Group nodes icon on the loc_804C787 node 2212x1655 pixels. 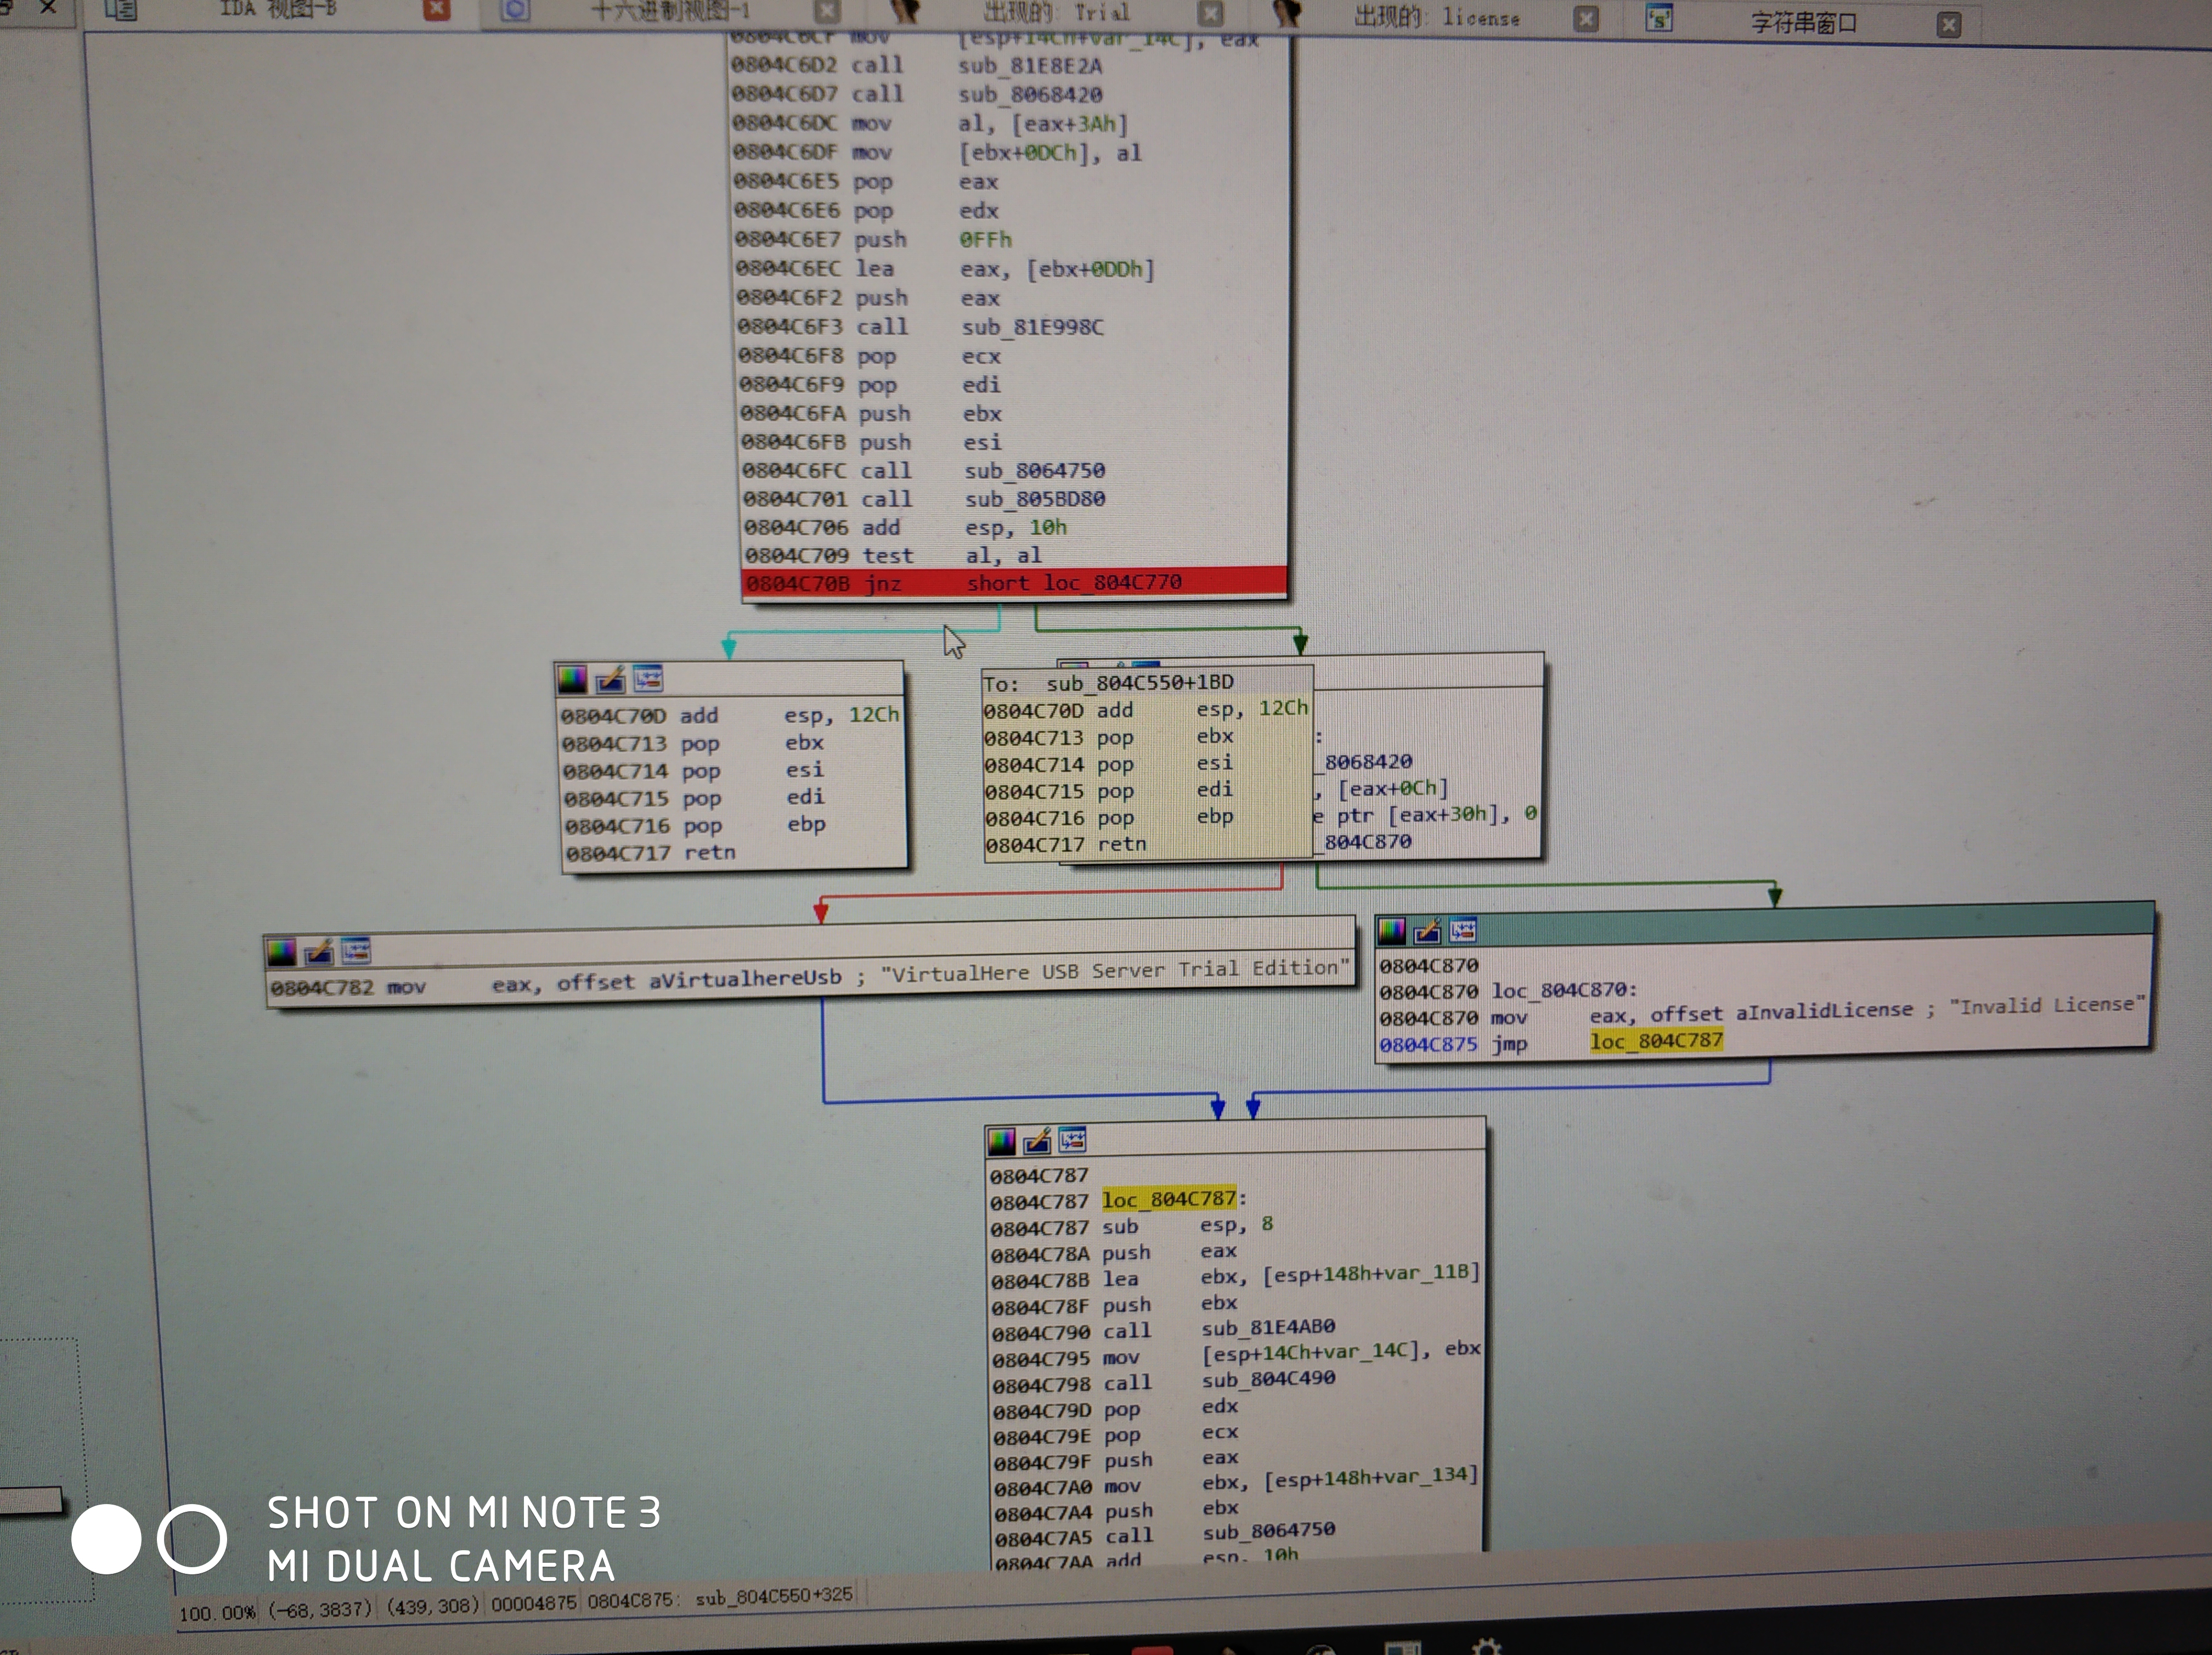[1072, 1139]
